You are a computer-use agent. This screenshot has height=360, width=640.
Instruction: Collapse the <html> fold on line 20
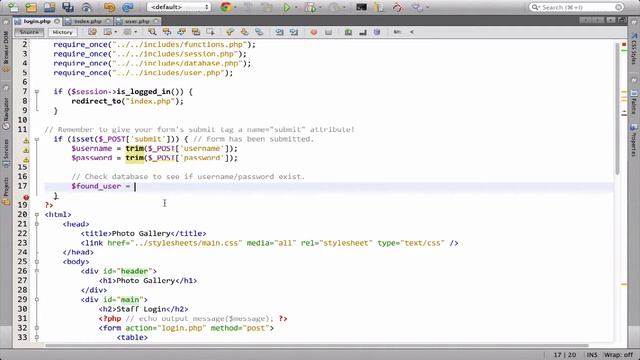(x=37, y=215)
